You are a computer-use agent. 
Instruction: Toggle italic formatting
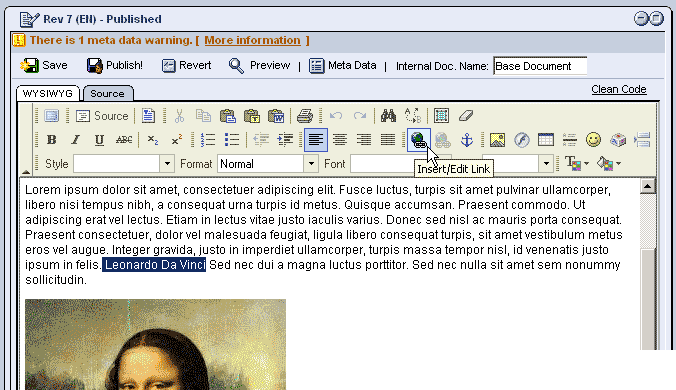coord(75,140)
